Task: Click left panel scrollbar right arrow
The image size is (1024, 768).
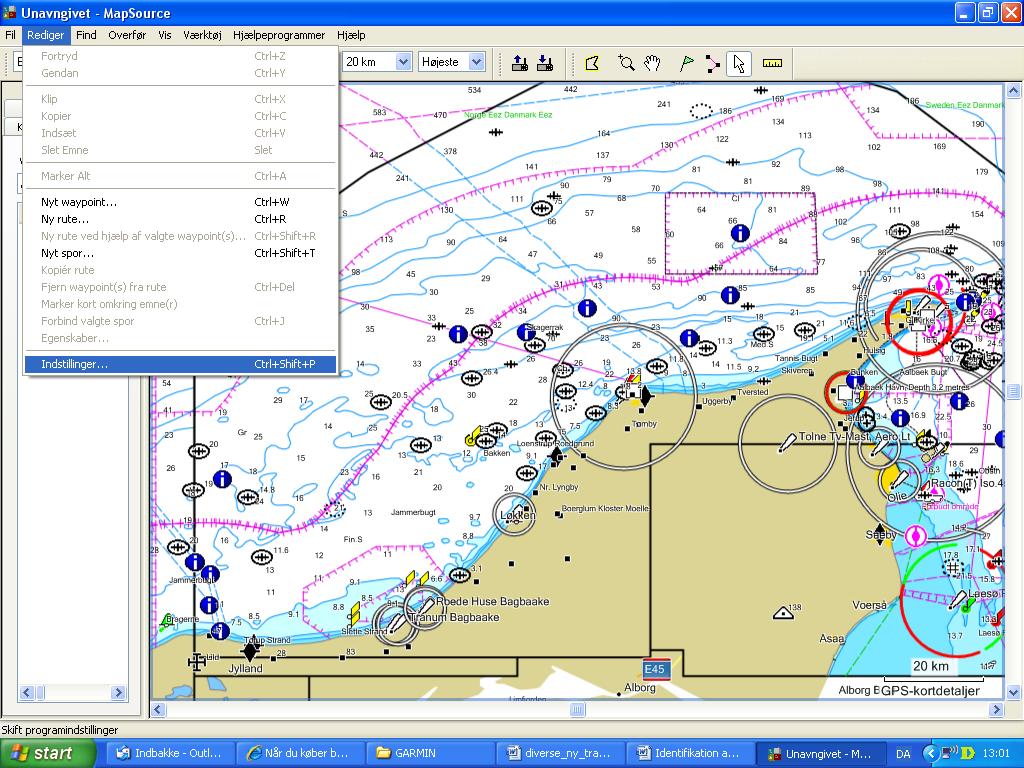Action: click(x=118, y=692)
